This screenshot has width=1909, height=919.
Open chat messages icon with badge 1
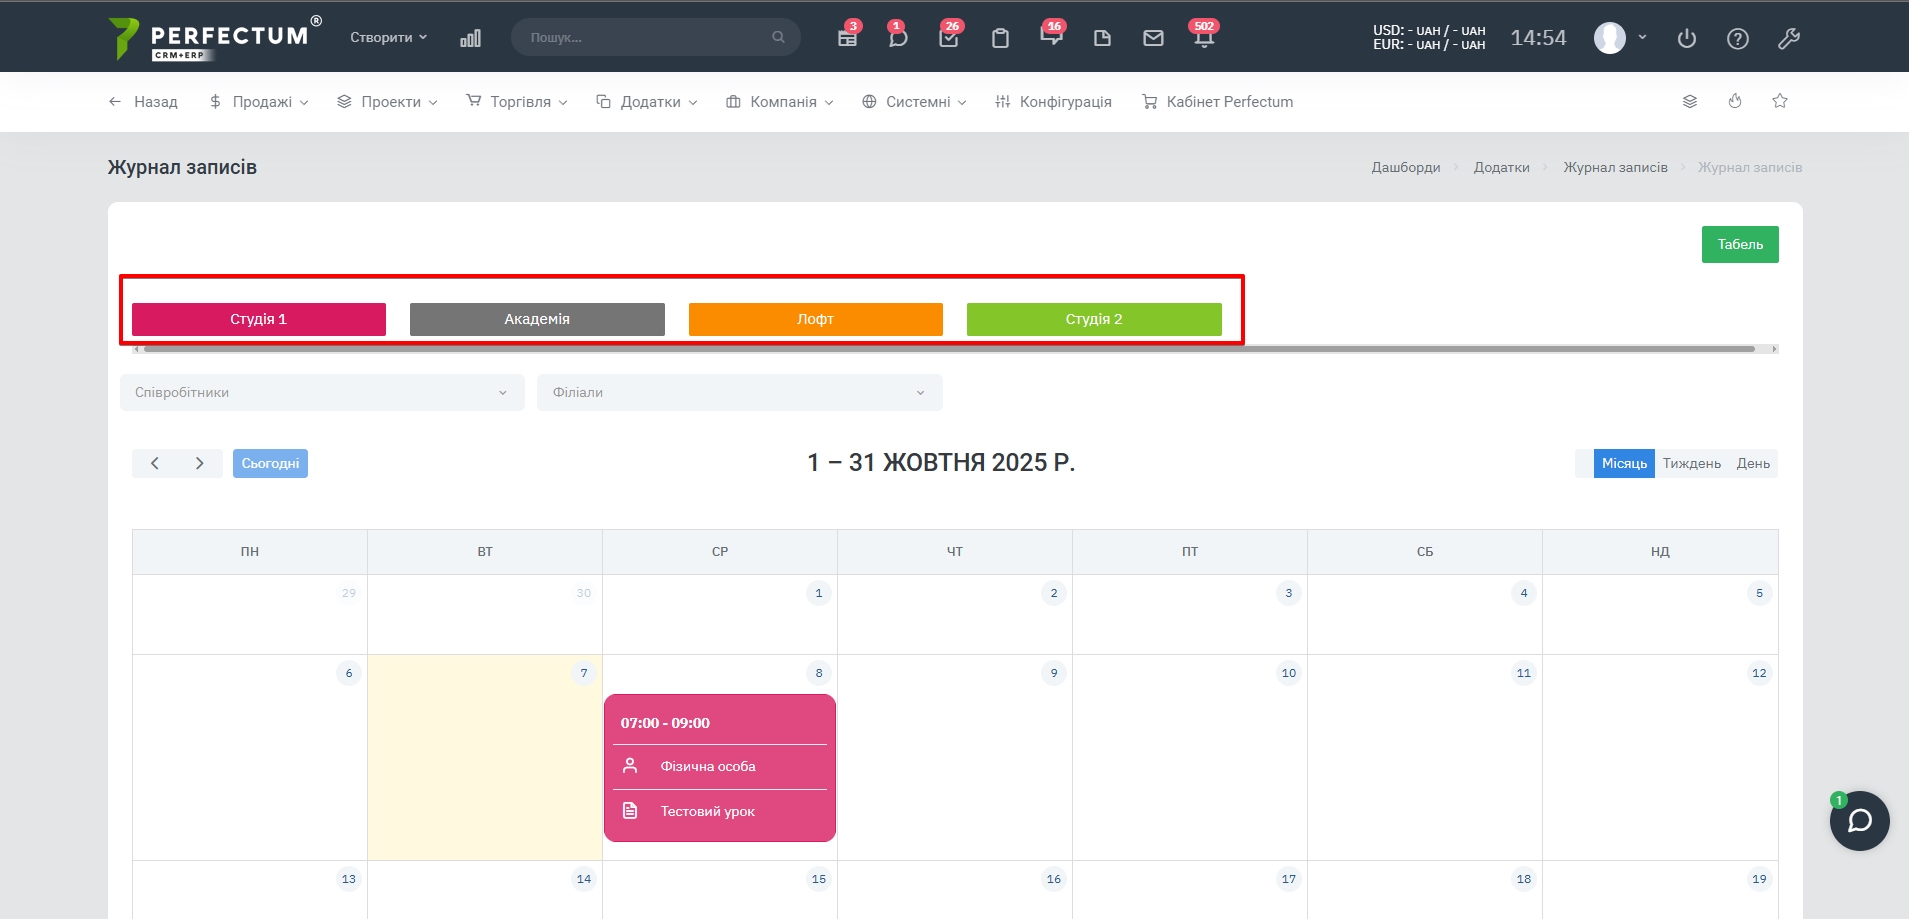[897, 38]
